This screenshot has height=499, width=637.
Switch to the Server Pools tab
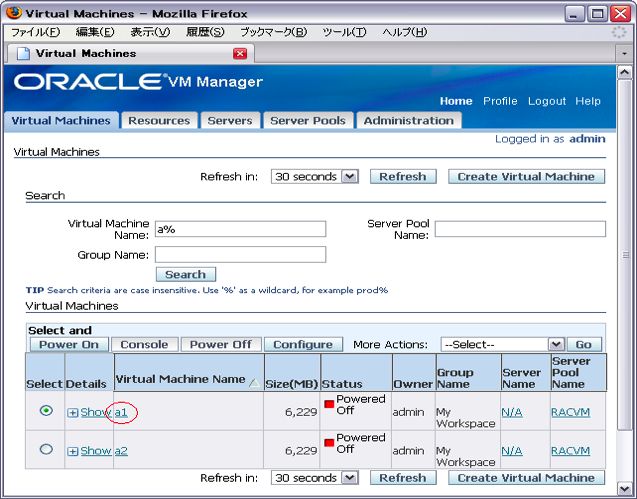(x=308, y=121)
